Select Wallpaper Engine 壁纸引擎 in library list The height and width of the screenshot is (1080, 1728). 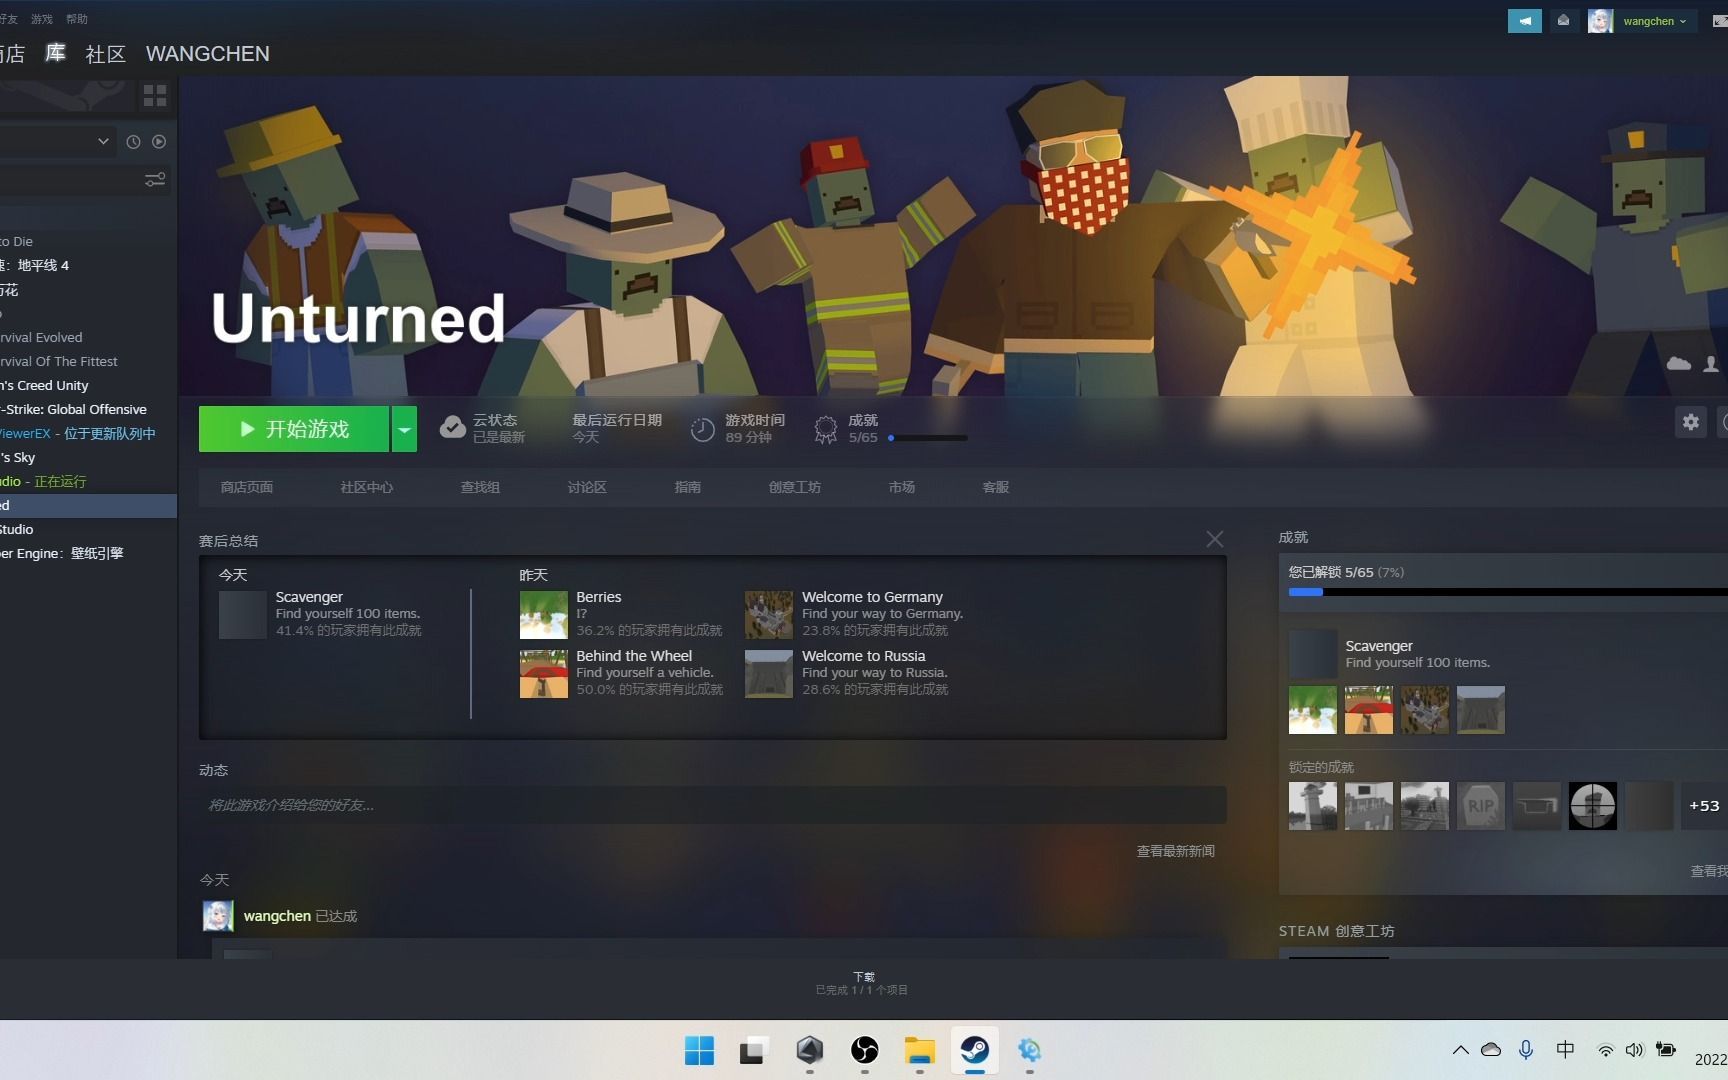click(88, 553)
